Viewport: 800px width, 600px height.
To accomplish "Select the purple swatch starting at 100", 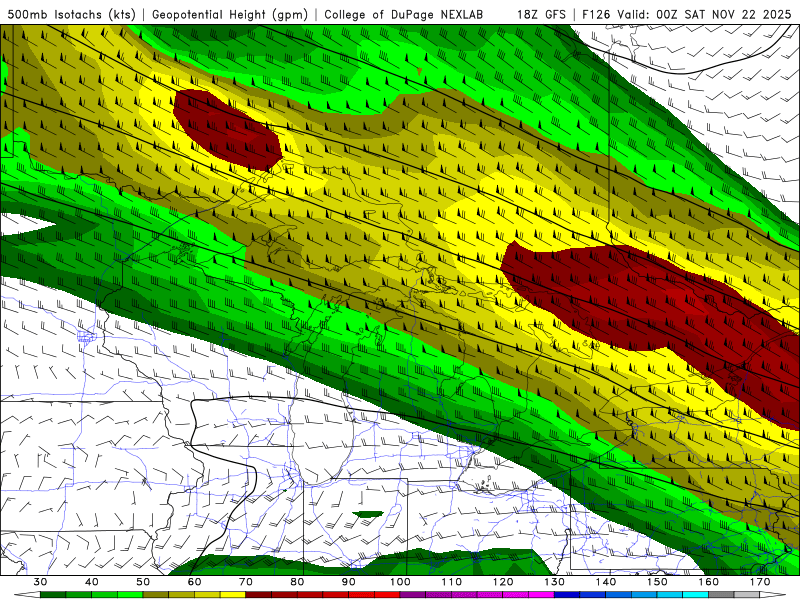I will [x=413, y=595].
